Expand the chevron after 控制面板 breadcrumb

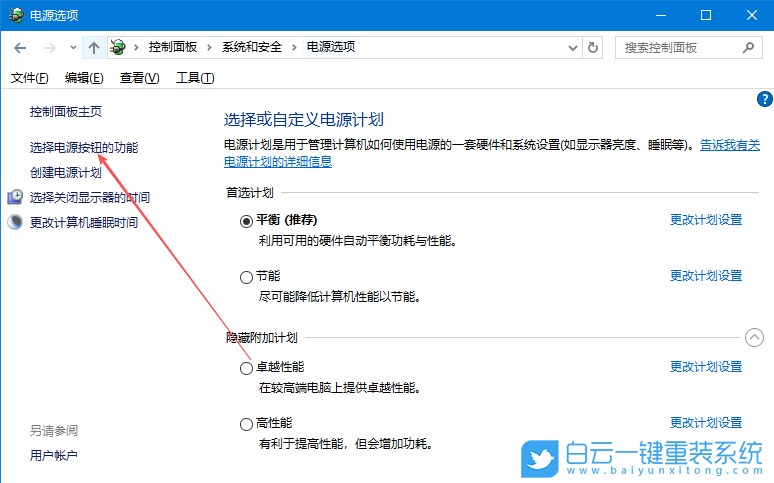[x=209, y=47]
